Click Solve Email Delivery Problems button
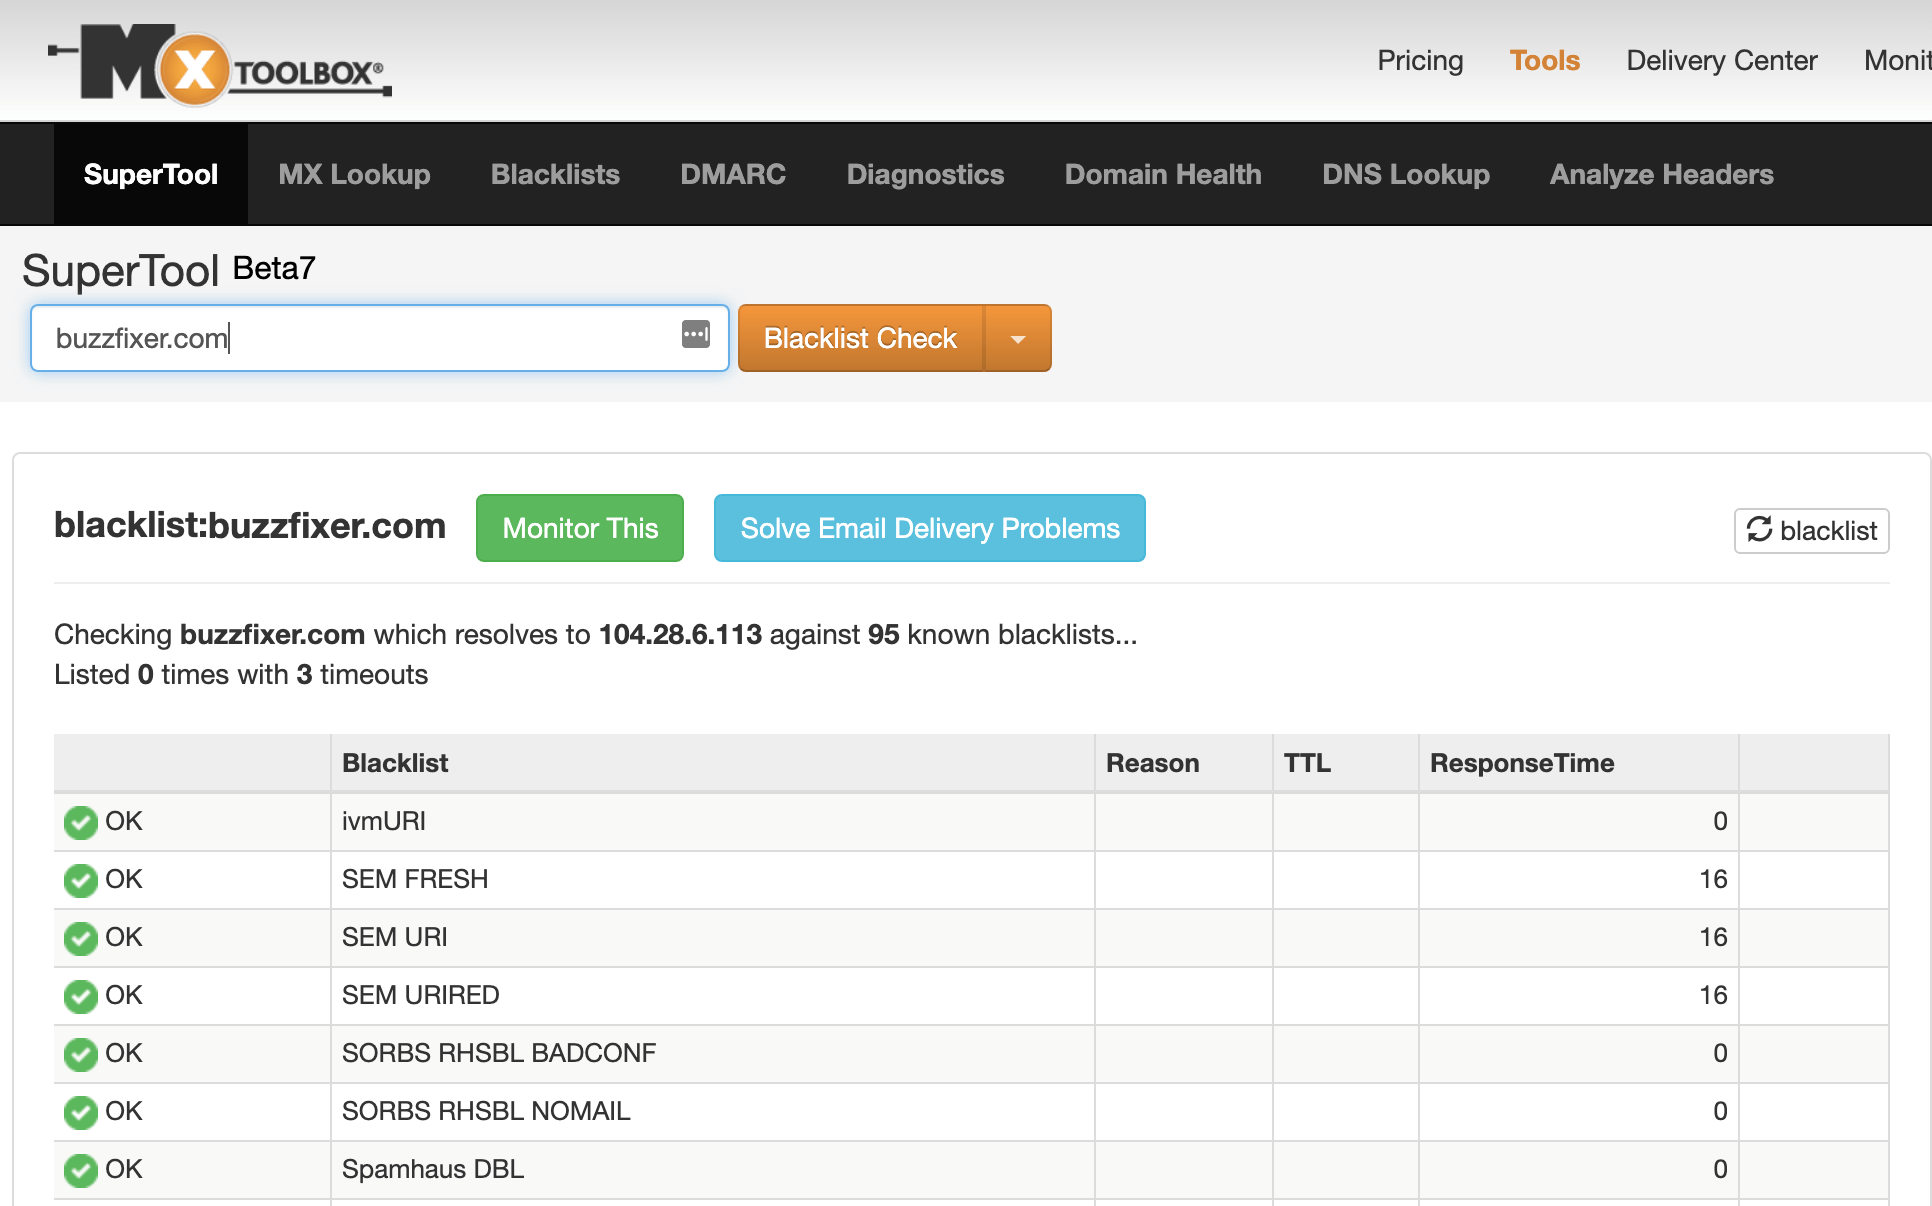This screenshot has height=1206, width=1932. click(929, 528)
